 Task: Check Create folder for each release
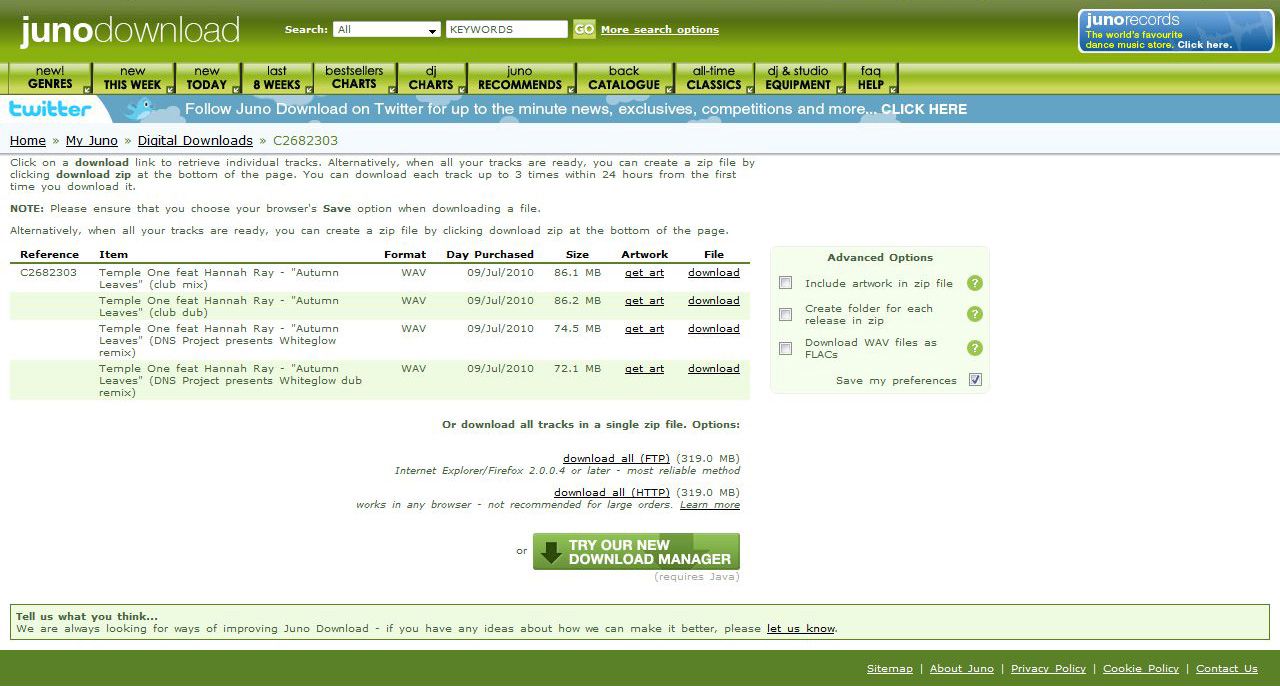pos(786,314)
